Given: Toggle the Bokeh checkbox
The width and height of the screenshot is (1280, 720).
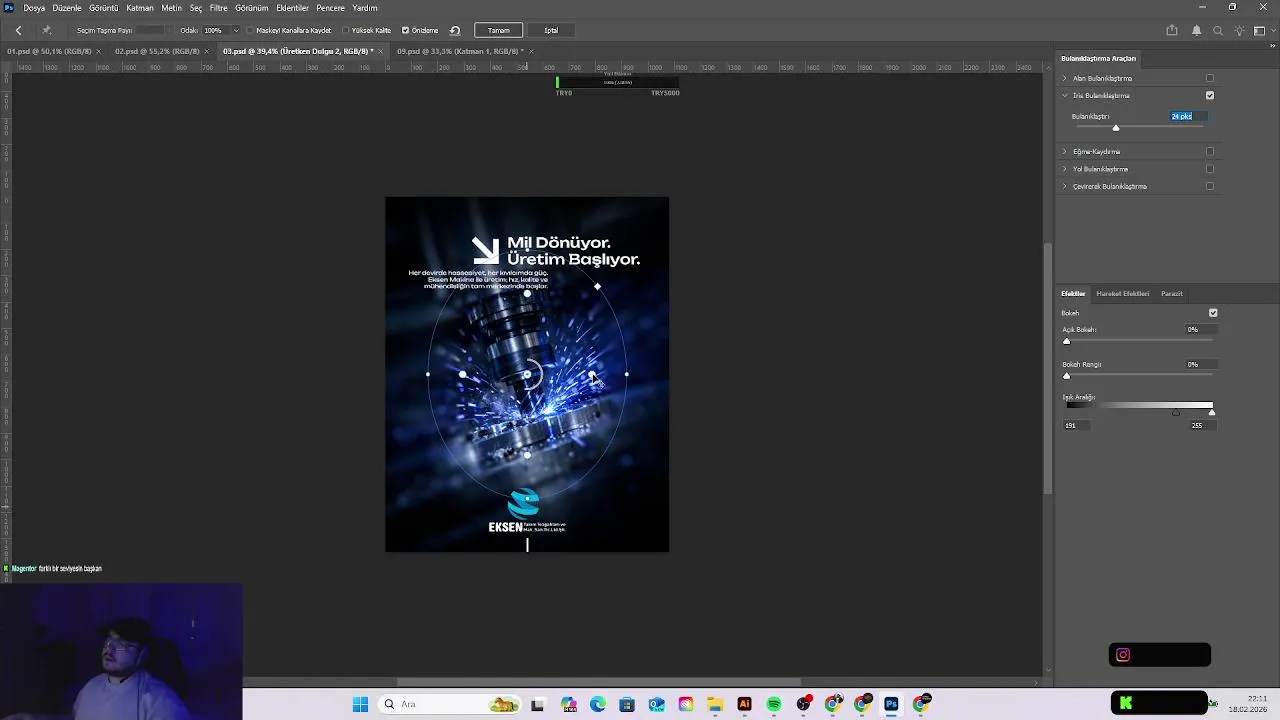Looking at the screenshot, I should tap(1213, 313).
